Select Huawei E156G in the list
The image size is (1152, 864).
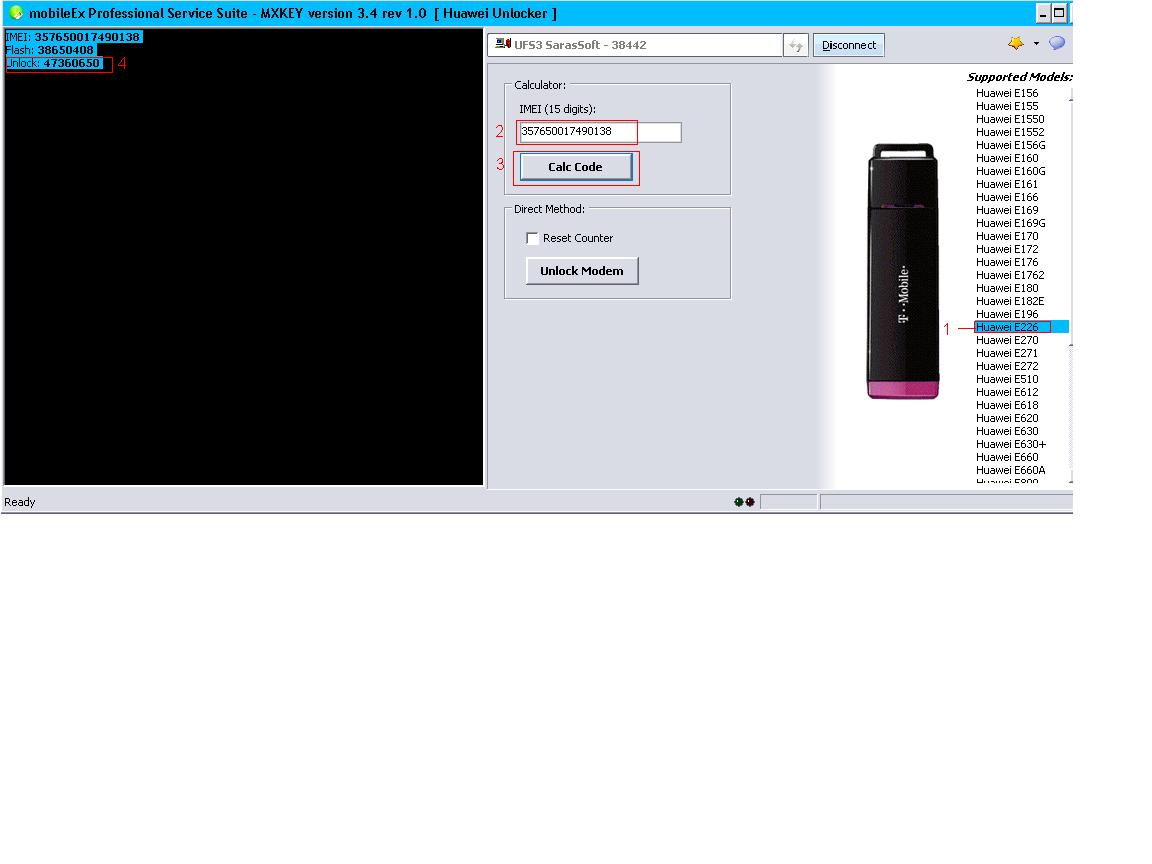1010,145
